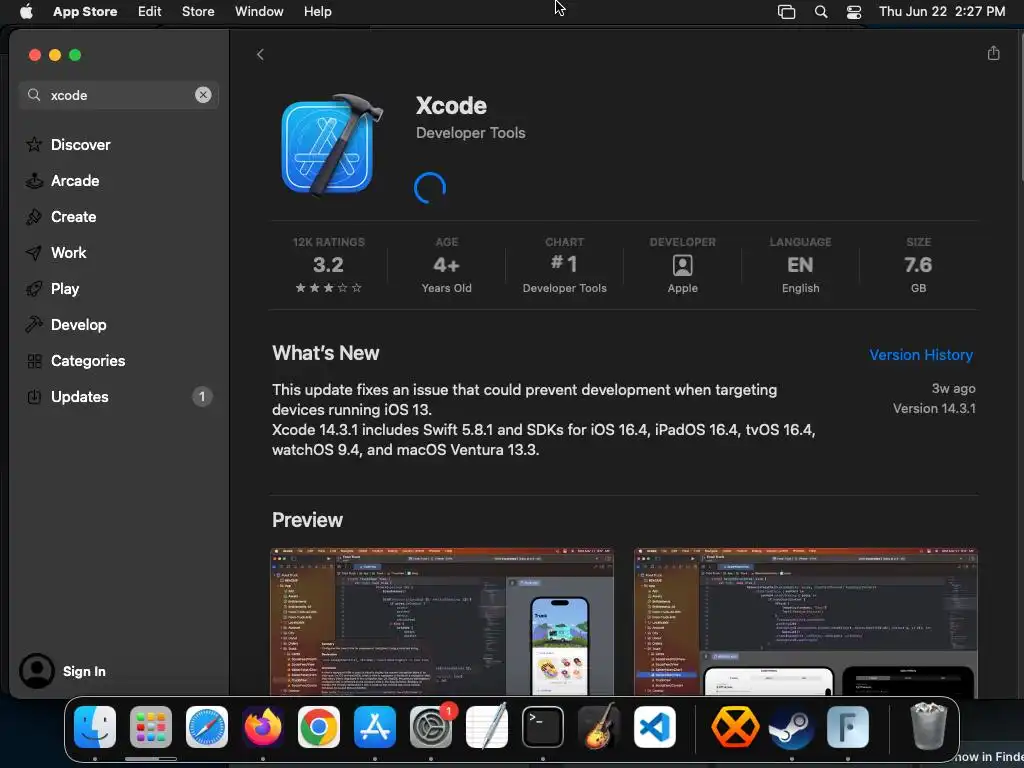This screenshot has width=1024, height=768.
Task: Click the Updates count badge
Action: [202, 396]
